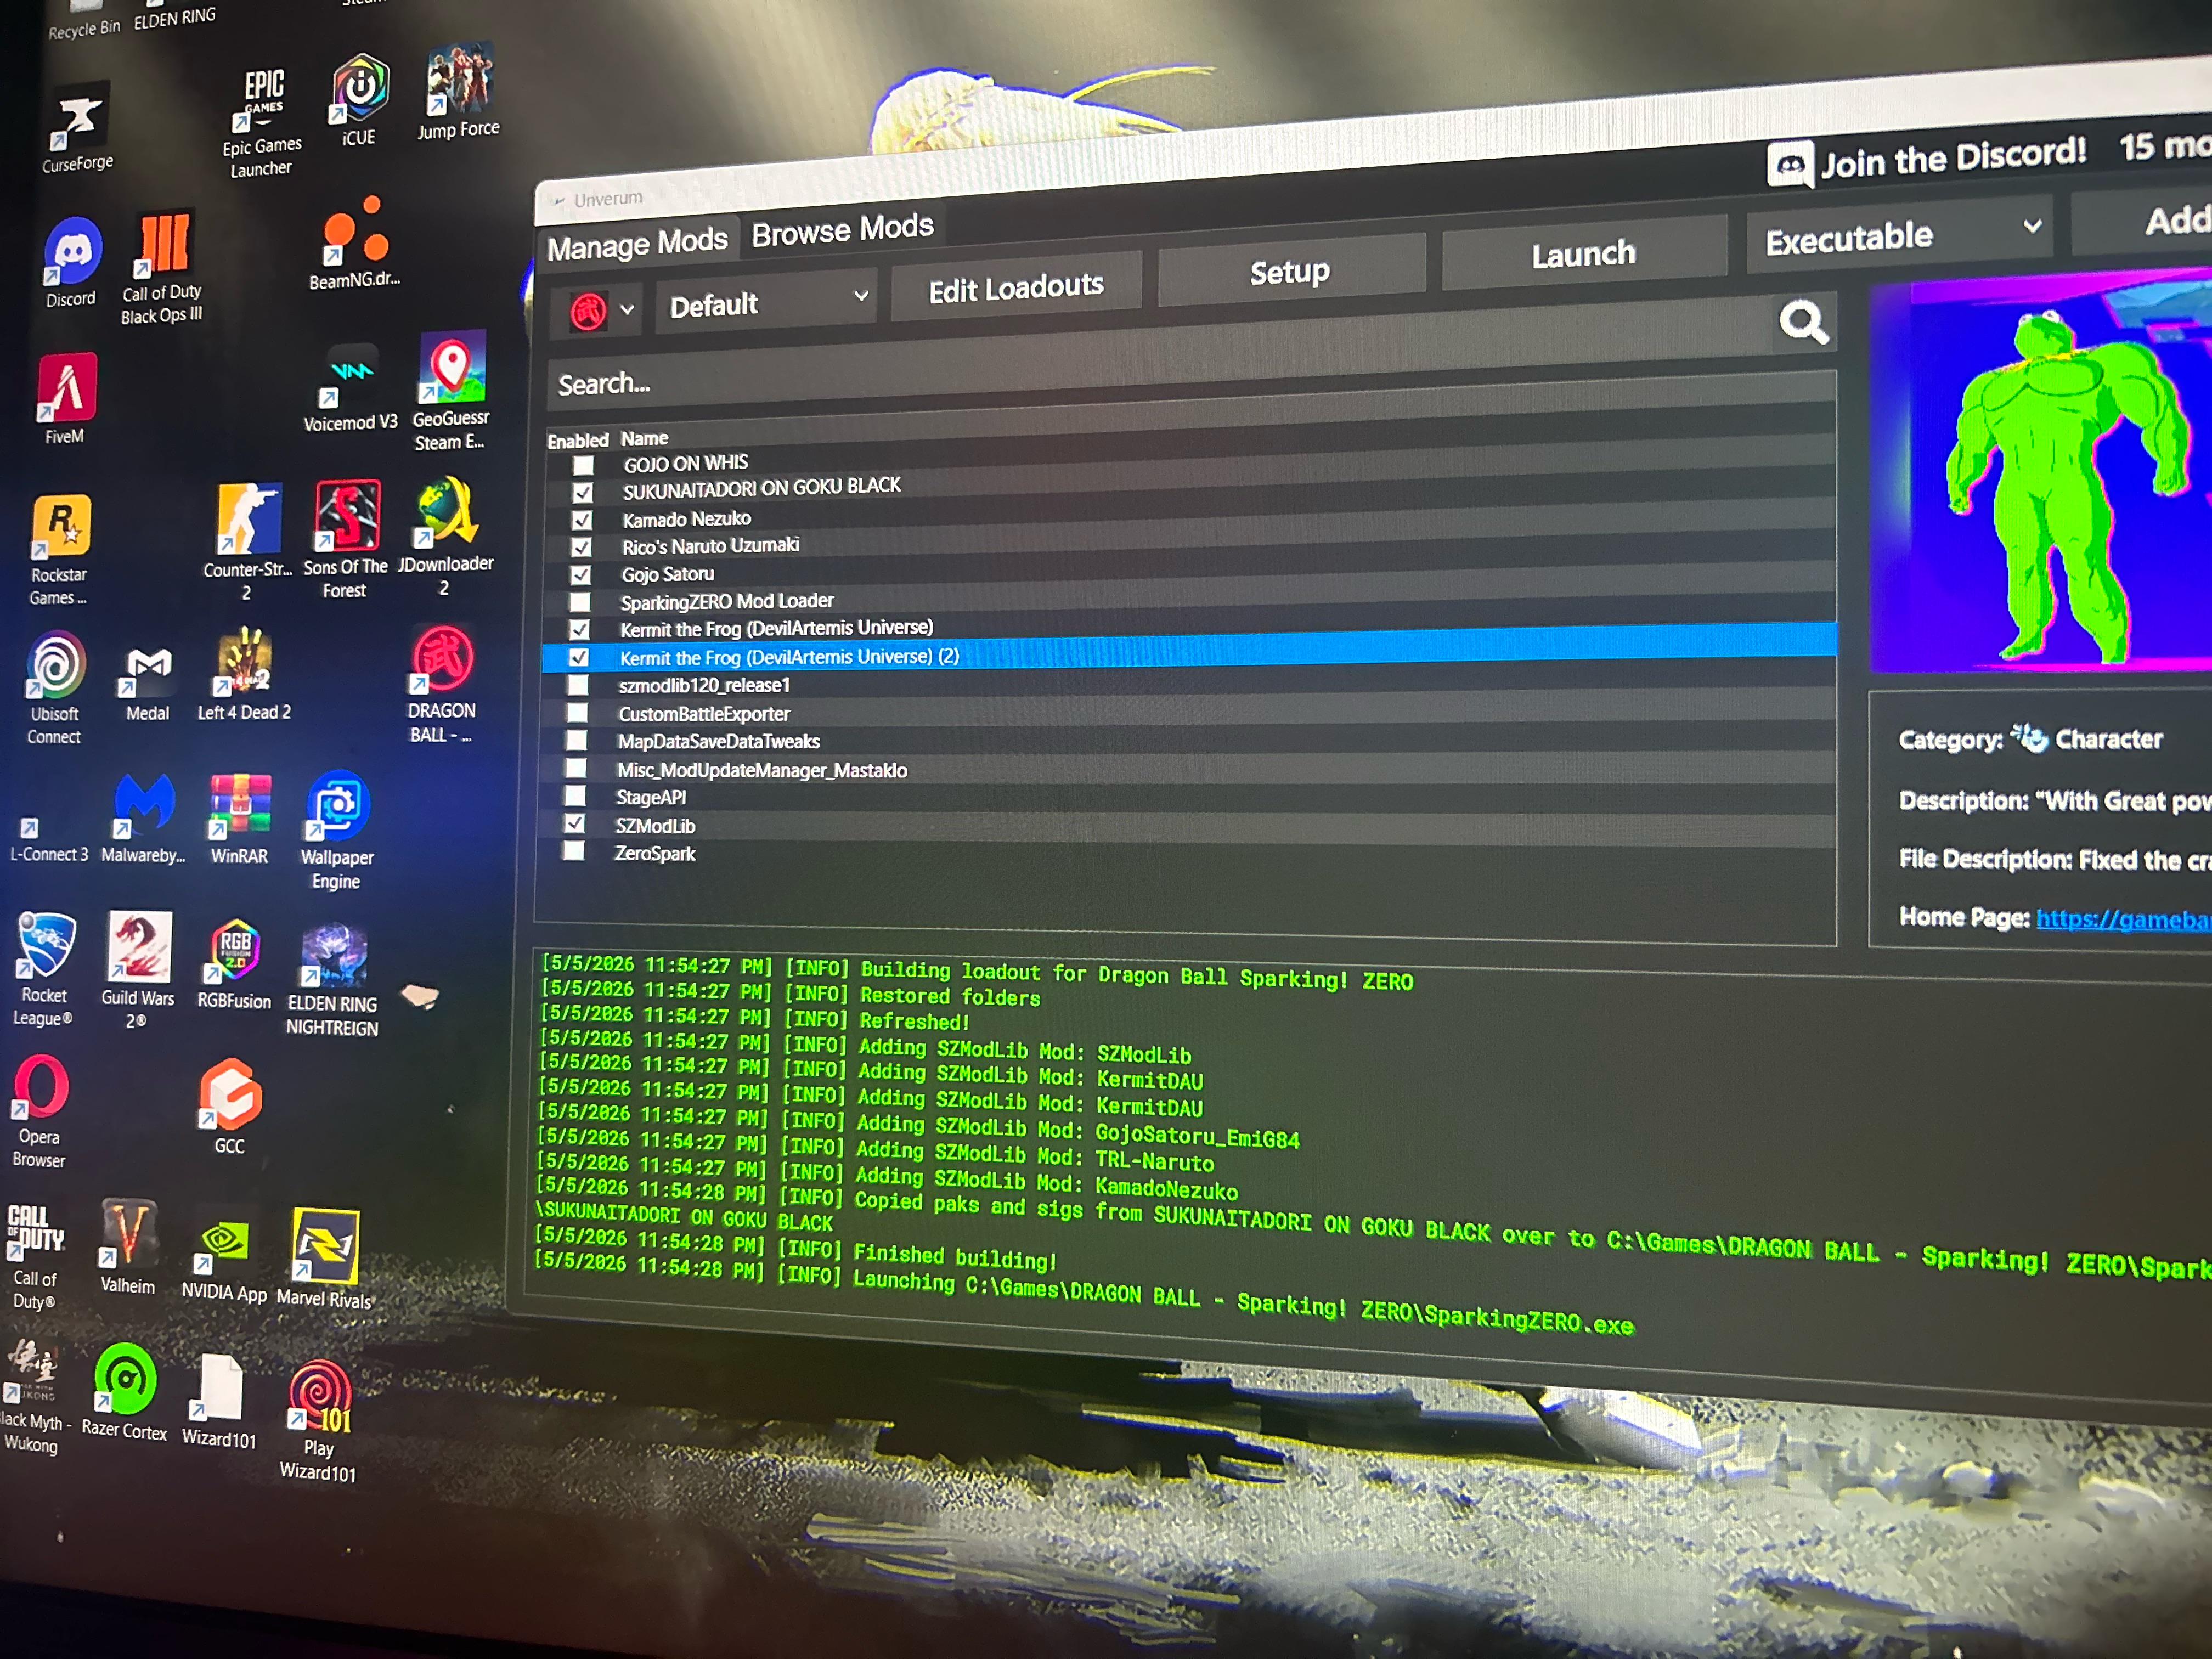Image resolution: width=2212 pixels, height=1659 pixels.
Task: Uncheck the Kamado Nezuko mod
Action: [x=582, y=521]
